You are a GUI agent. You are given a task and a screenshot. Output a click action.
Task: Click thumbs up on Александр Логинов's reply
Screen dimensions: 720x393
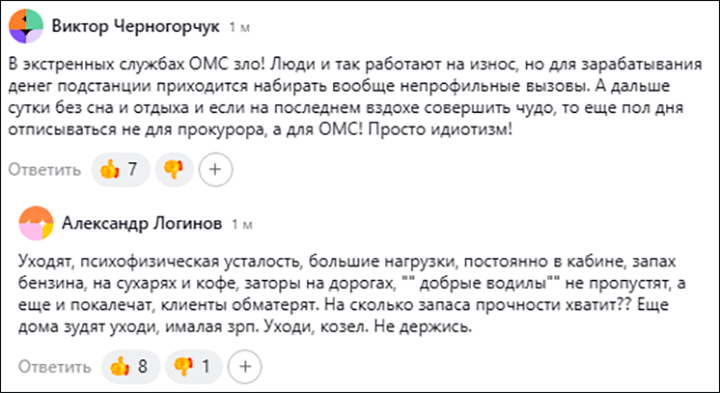point(130,367)
